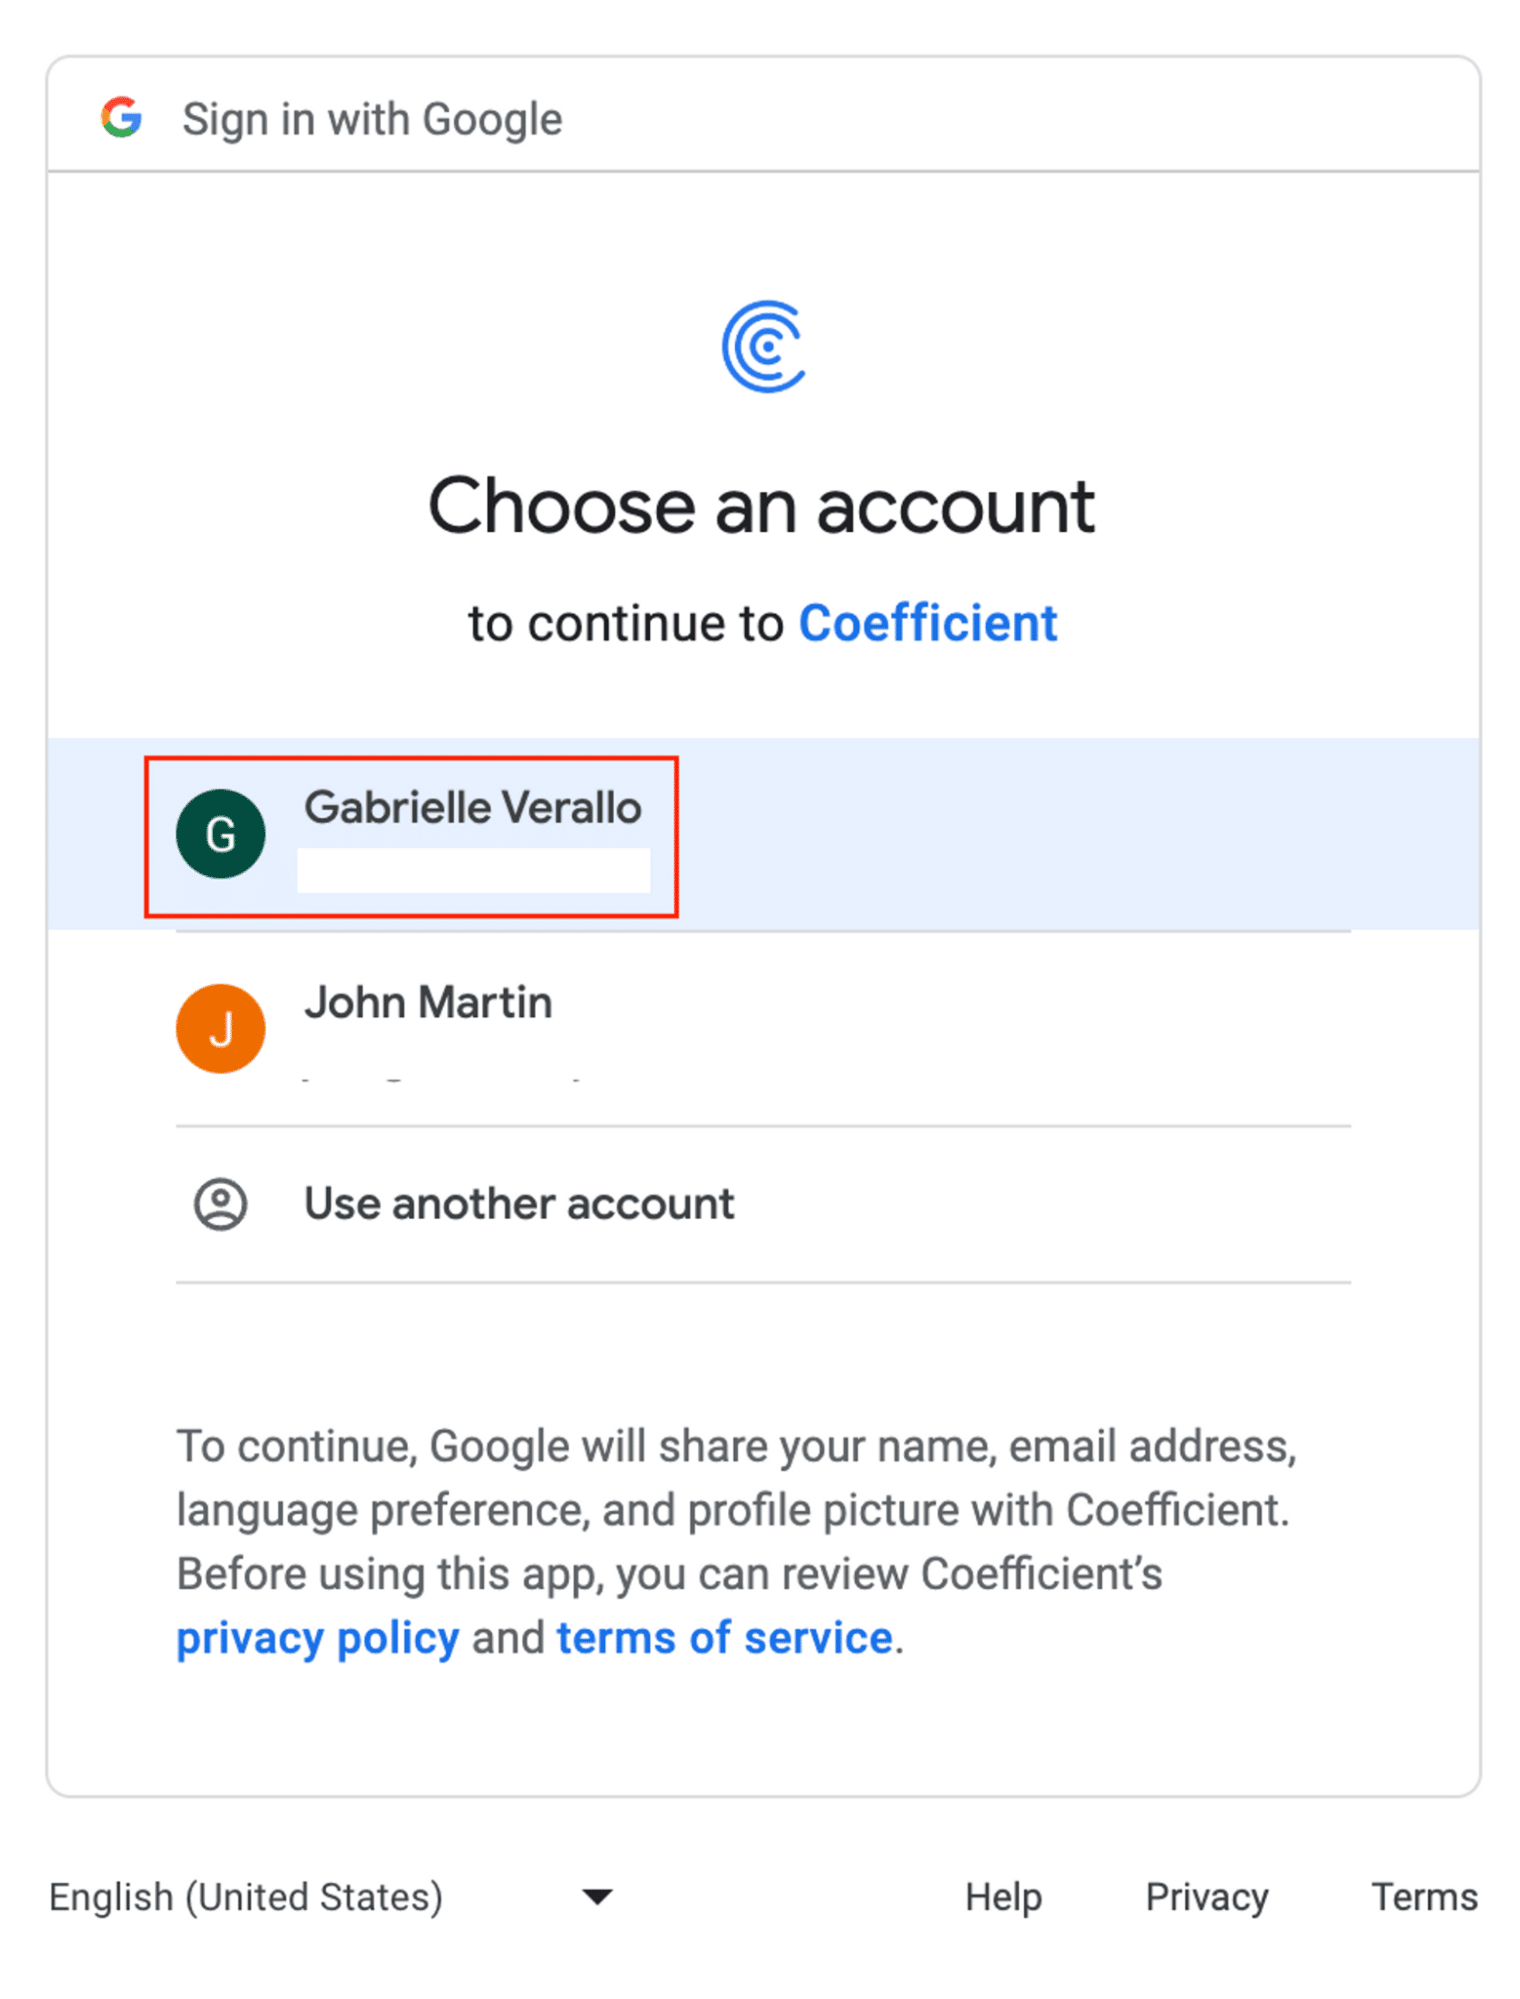Click the person icon beside Use another account
This screenshot has height=1999, width=1520.
220,1203
